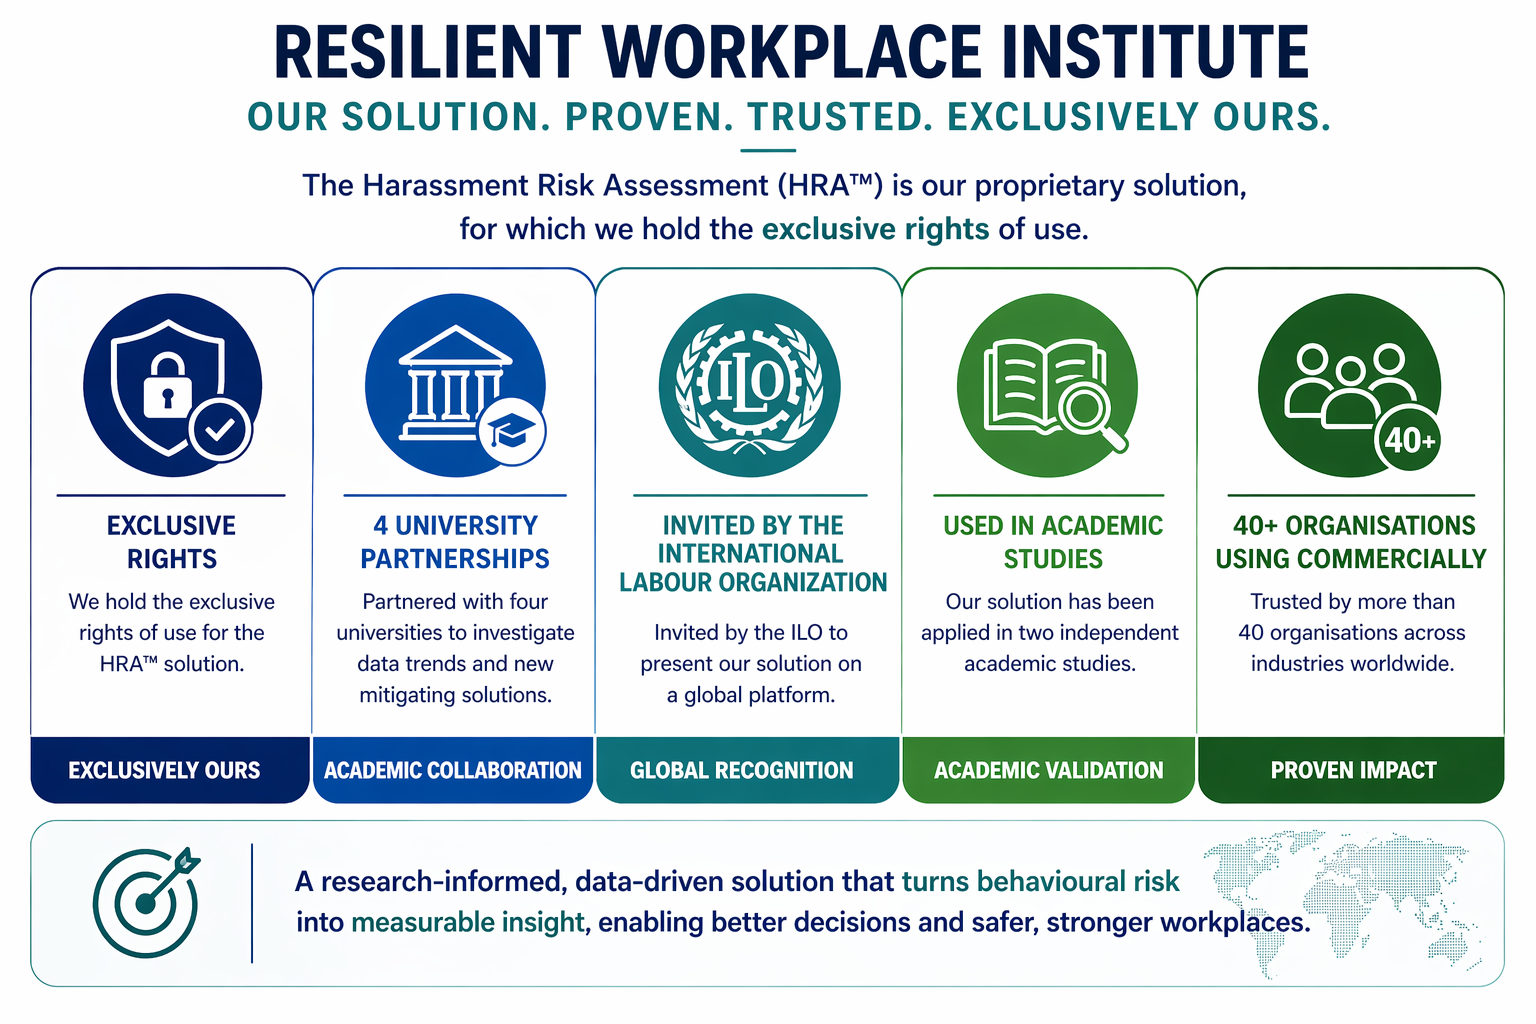Click the "USED IN ACADEMIC STUDIES" heading

pyautogui.click(x=1053, y=542)
